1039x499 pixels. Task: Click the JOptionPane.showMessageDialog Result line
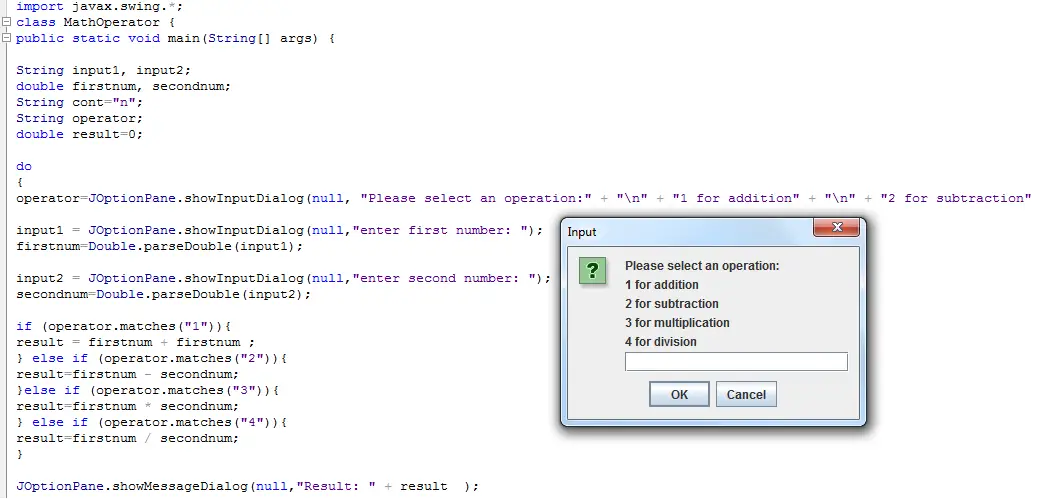[x=247, y=486]
